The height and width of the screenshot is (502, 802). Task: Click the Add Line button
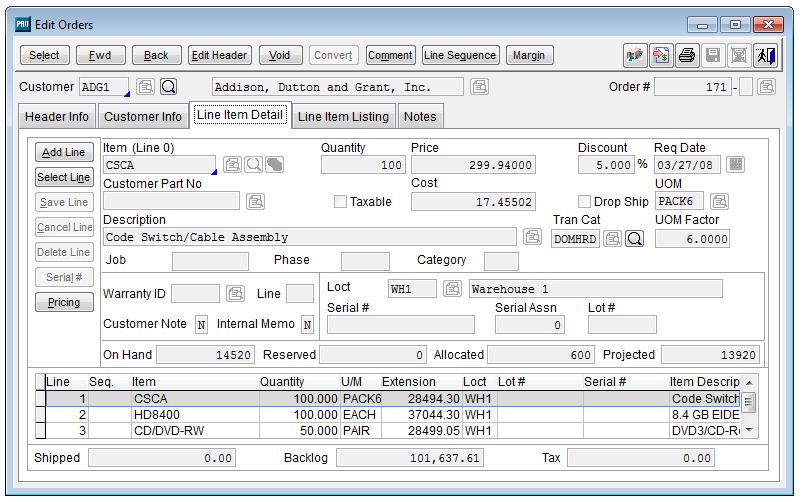pyautogui.click(x=64, y=152)
